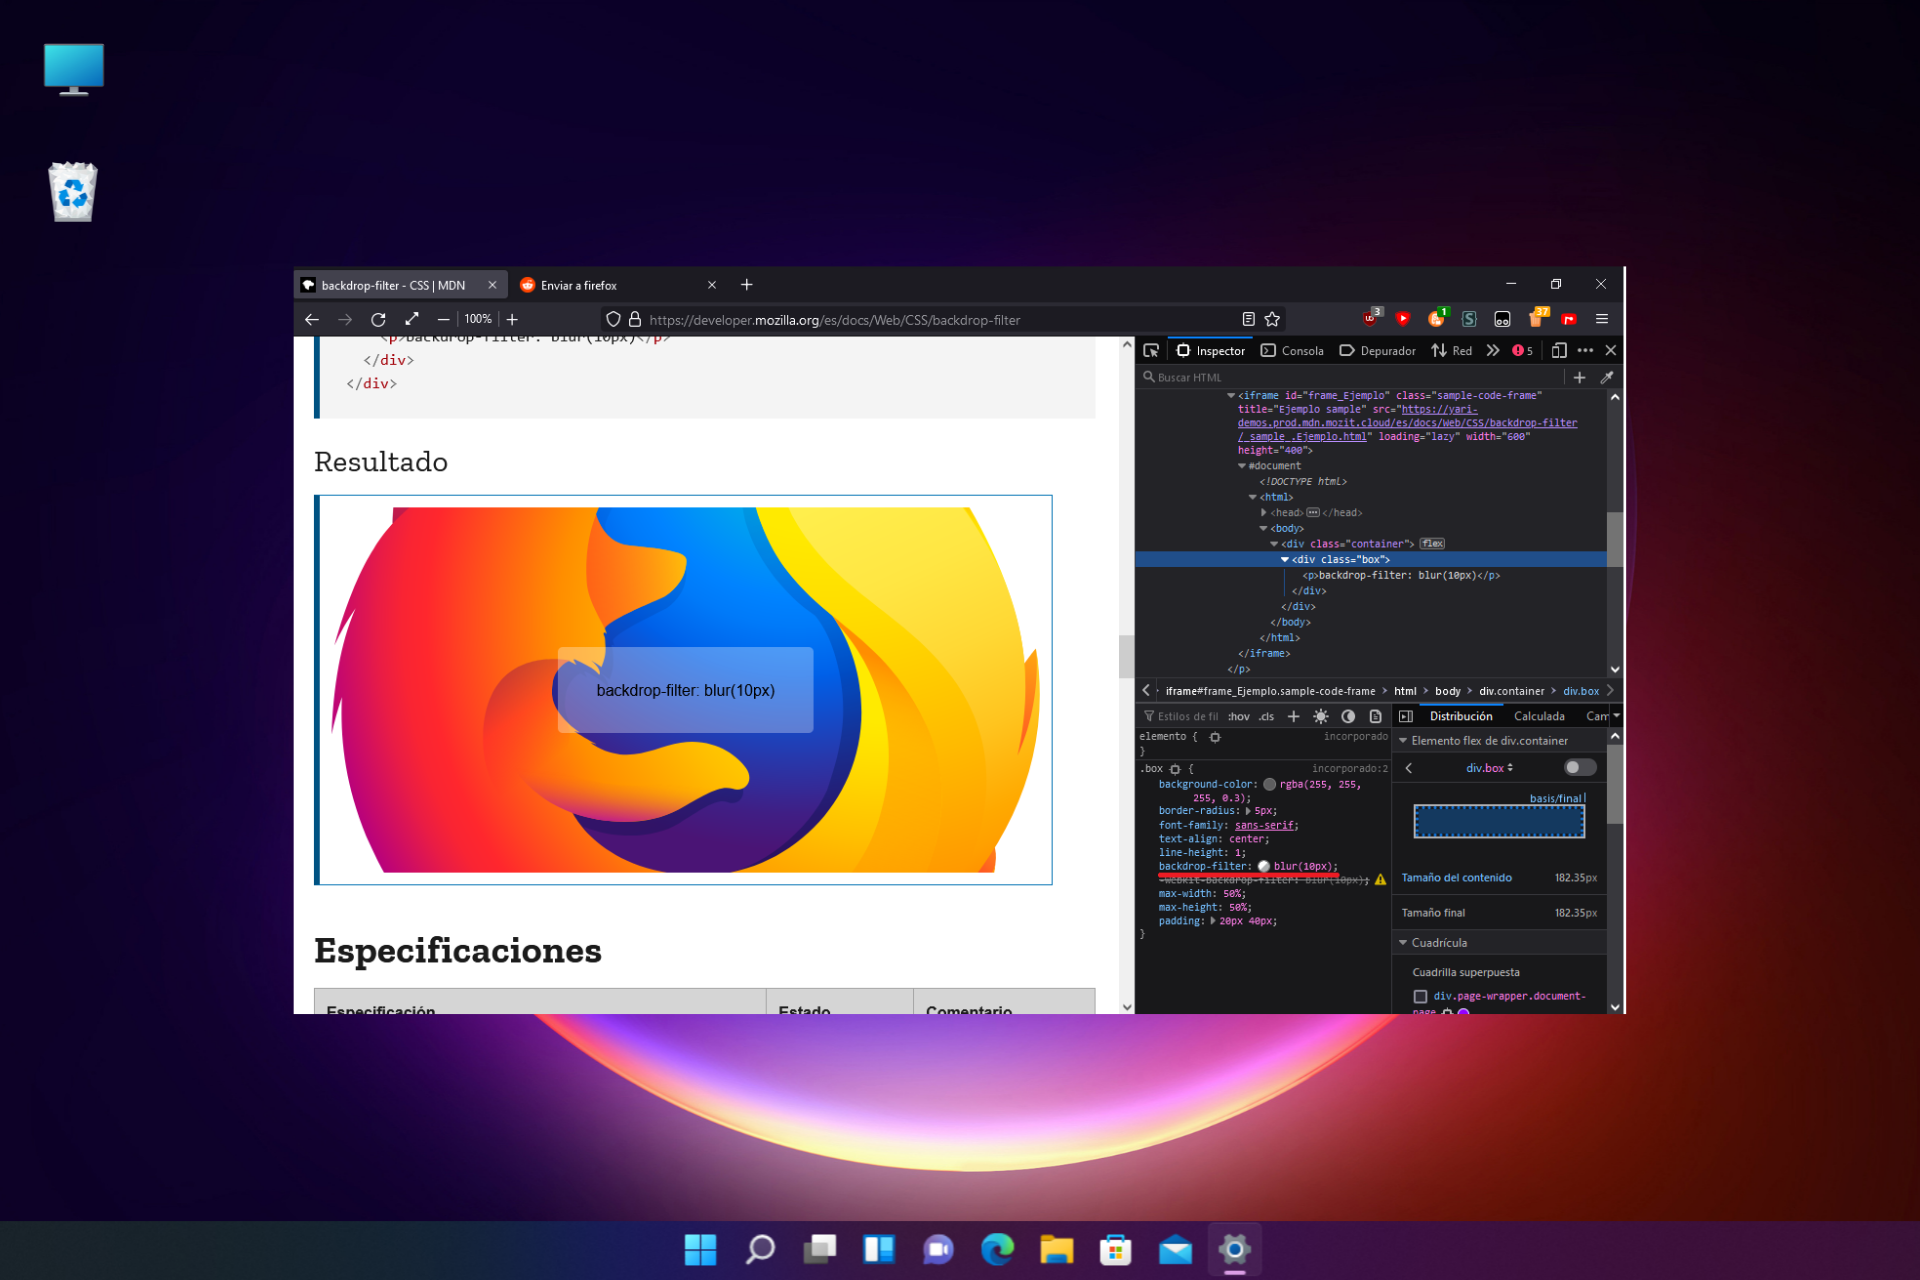This screenshot has height=1280, width=1920.
Task: Toggle the .cls class panel
Action: pos(1266,716)
